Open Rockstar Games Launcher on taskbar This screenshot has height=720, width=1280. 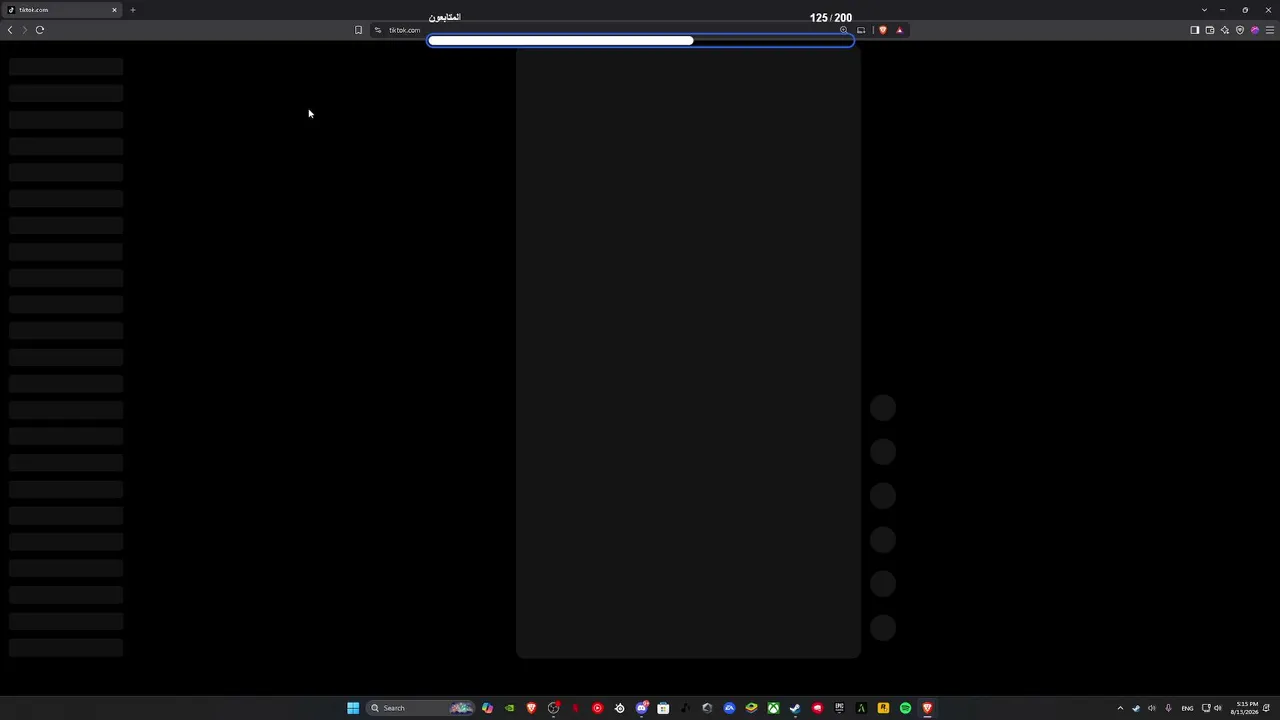[883, 708]
